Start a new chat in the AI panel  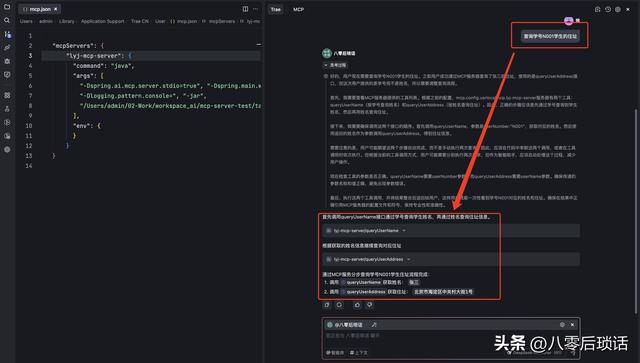[x=598, y=9]
